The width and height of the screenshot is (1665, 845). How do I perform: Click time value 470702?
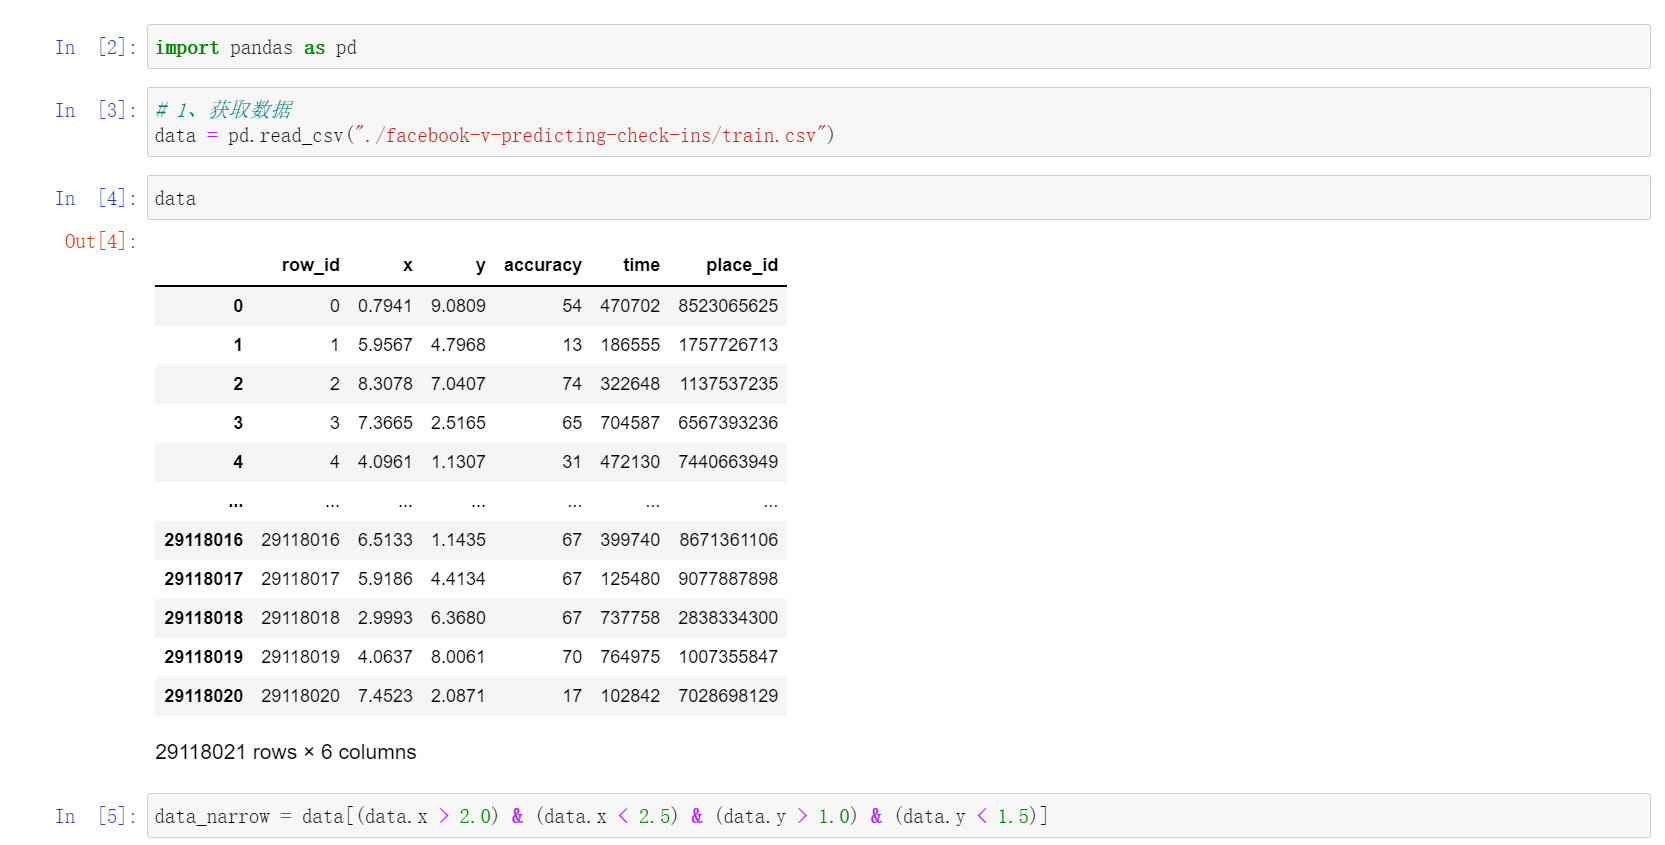(630, 306)
